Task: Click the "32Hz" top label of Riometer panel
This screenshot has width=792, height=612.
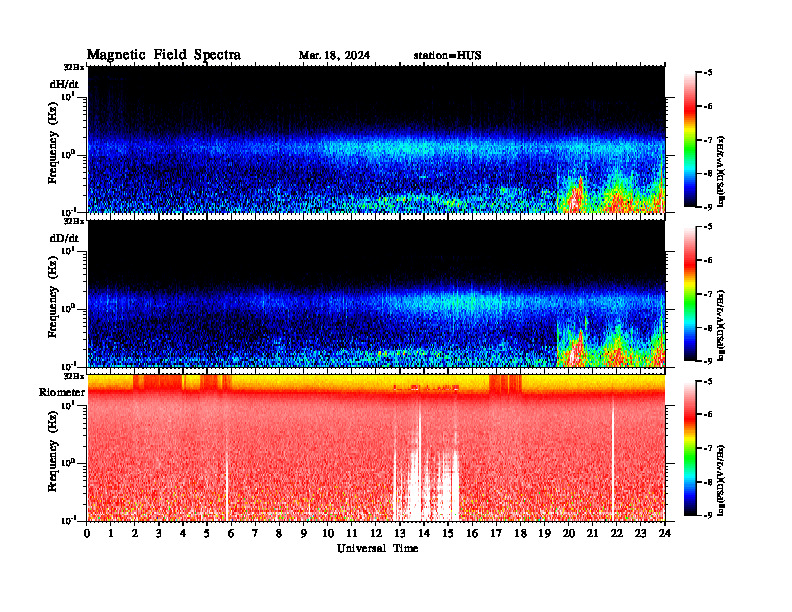Action: [74, 376]
